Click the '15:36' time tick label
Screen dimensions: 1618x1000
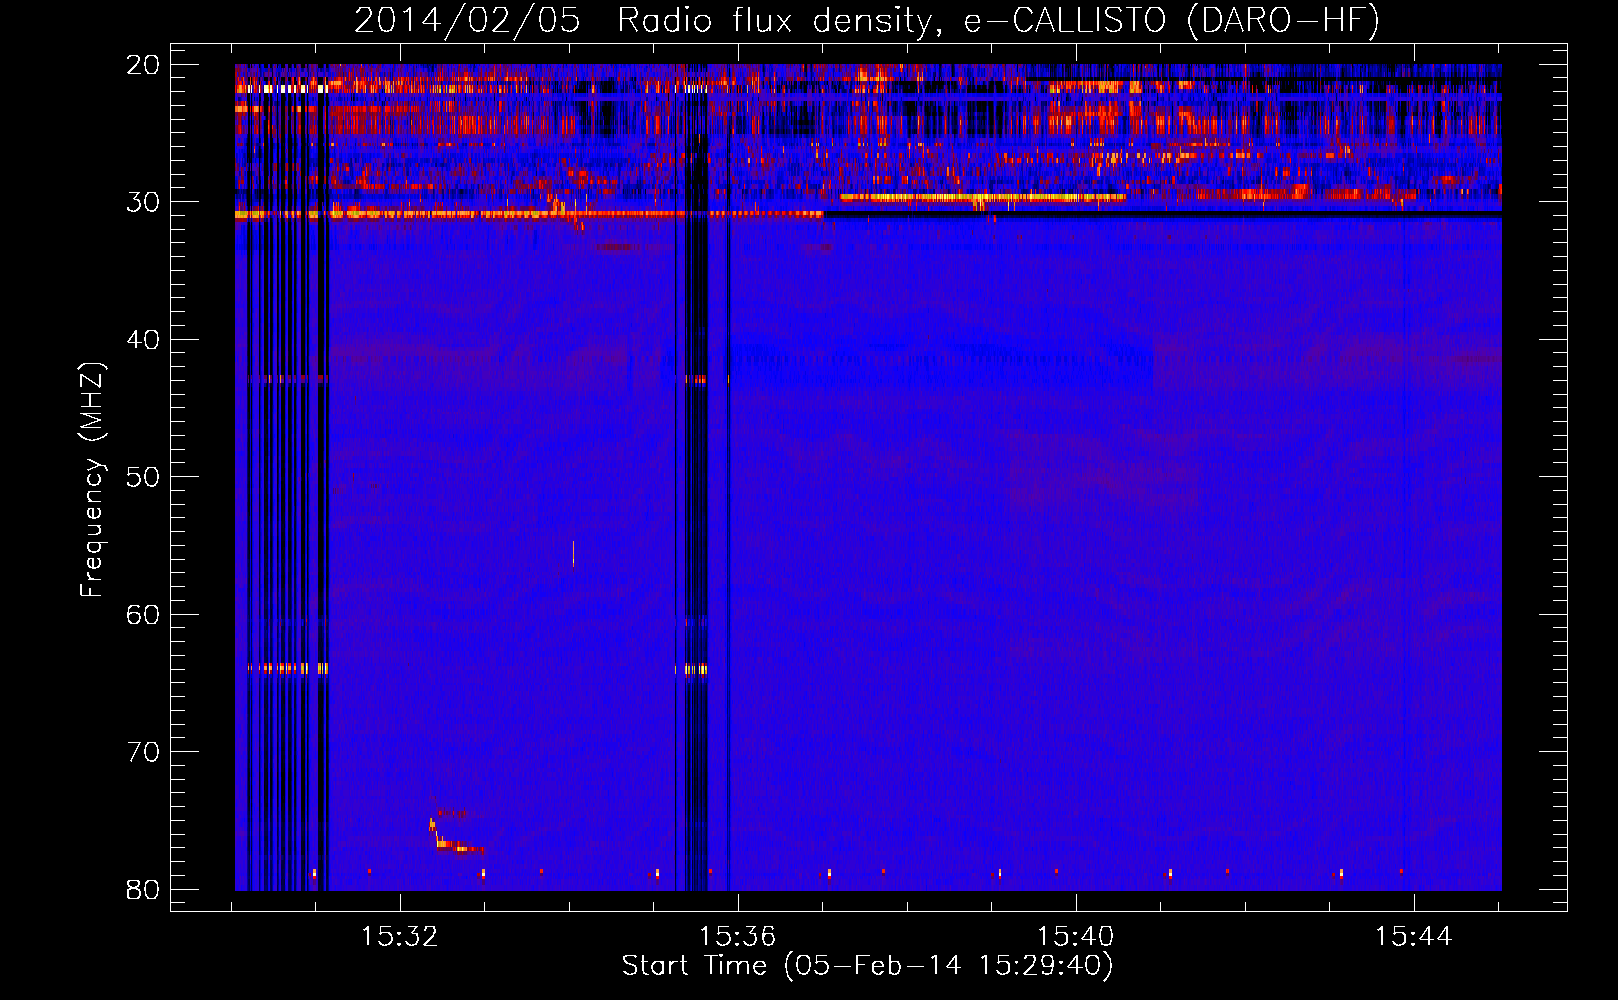click(738, 937)
